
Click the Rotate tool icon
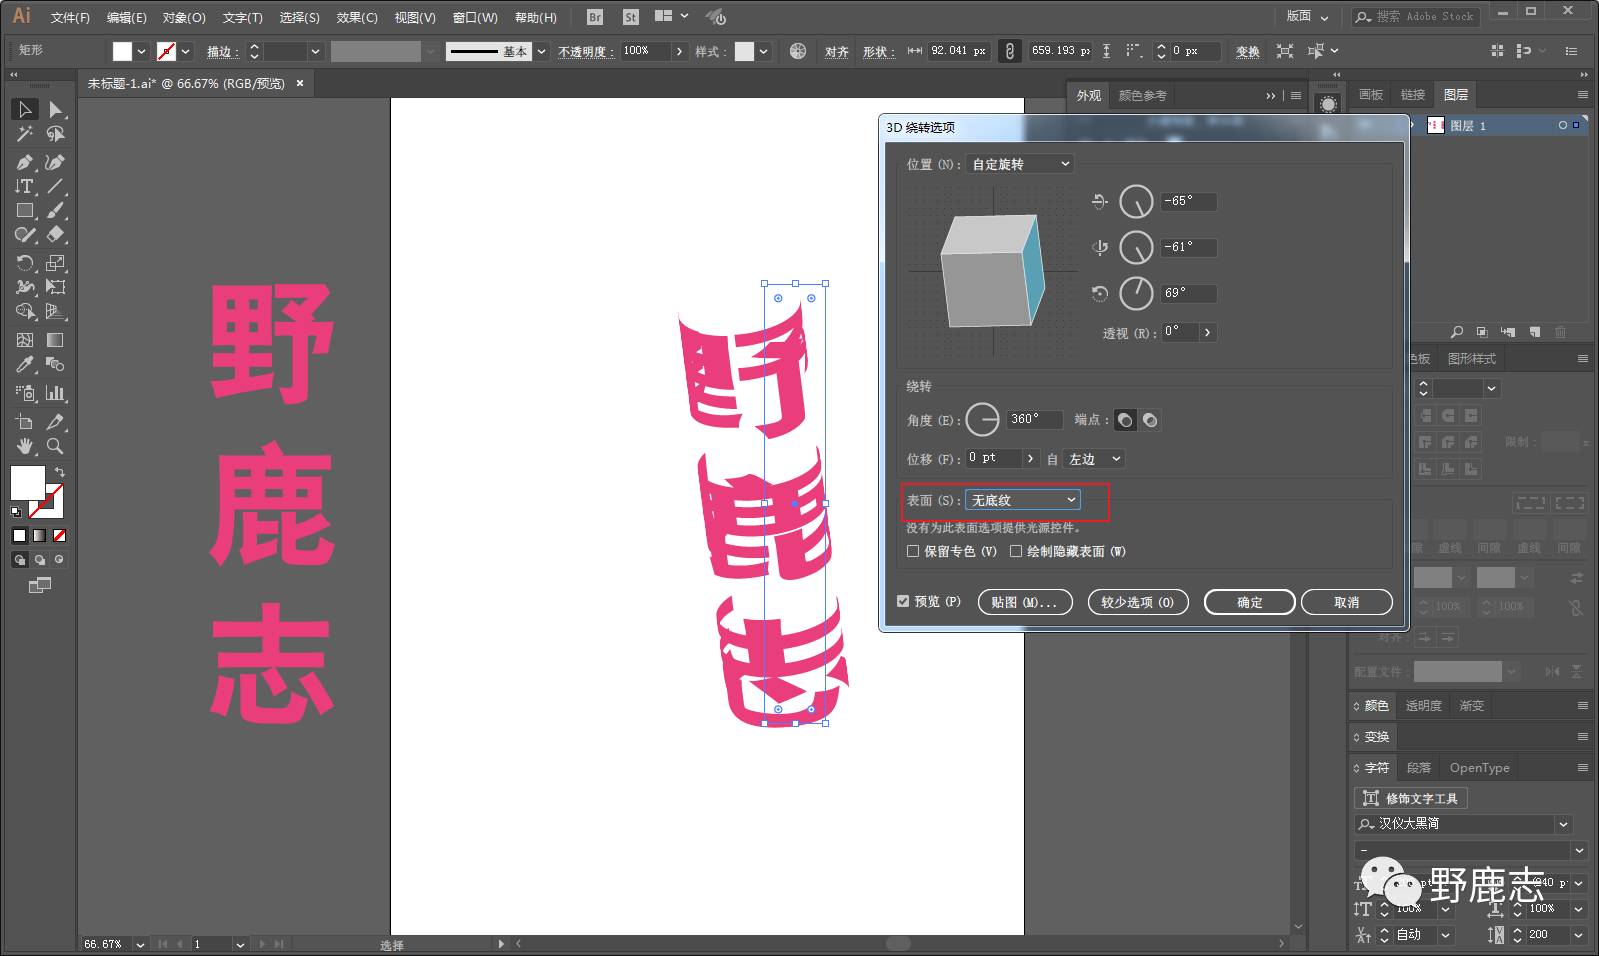pyautogui.click(x=25, y=263)
